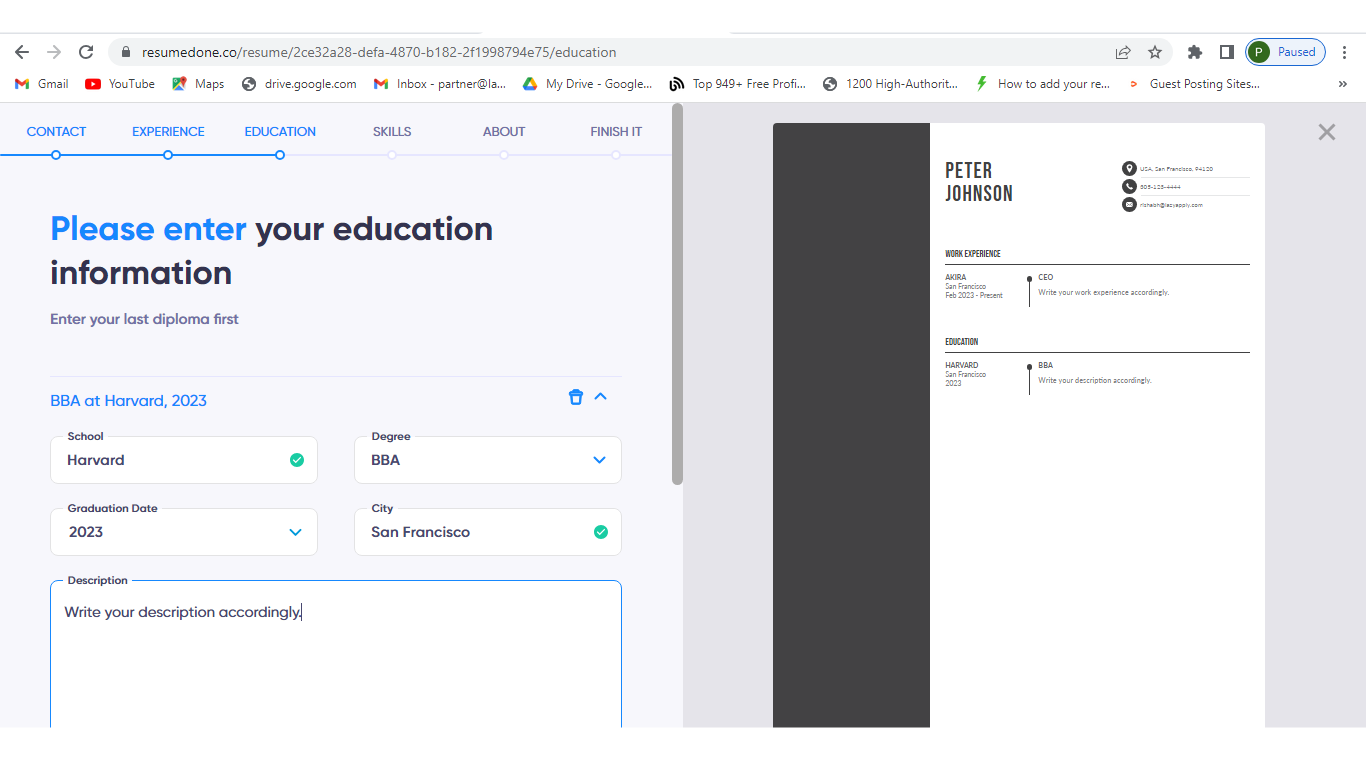Toggle the browser side panel icon
This screenshot has width=1366, height=768.
(x=1226, y=52)
